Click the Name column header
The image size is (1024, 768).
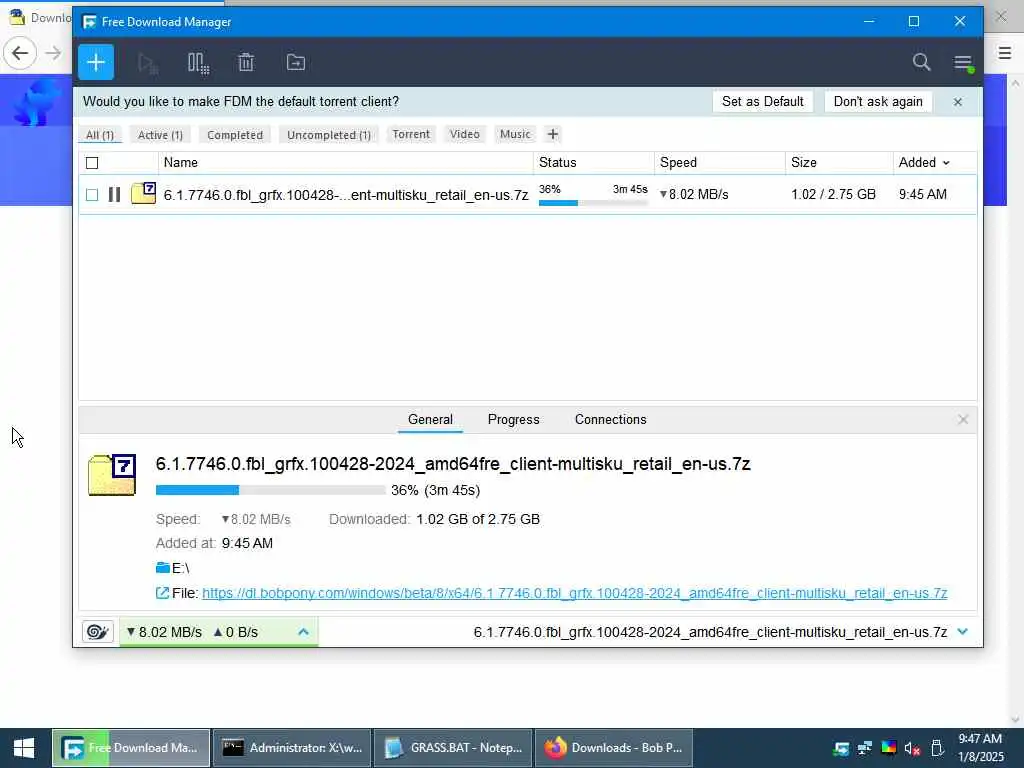[x=345, y=163]
